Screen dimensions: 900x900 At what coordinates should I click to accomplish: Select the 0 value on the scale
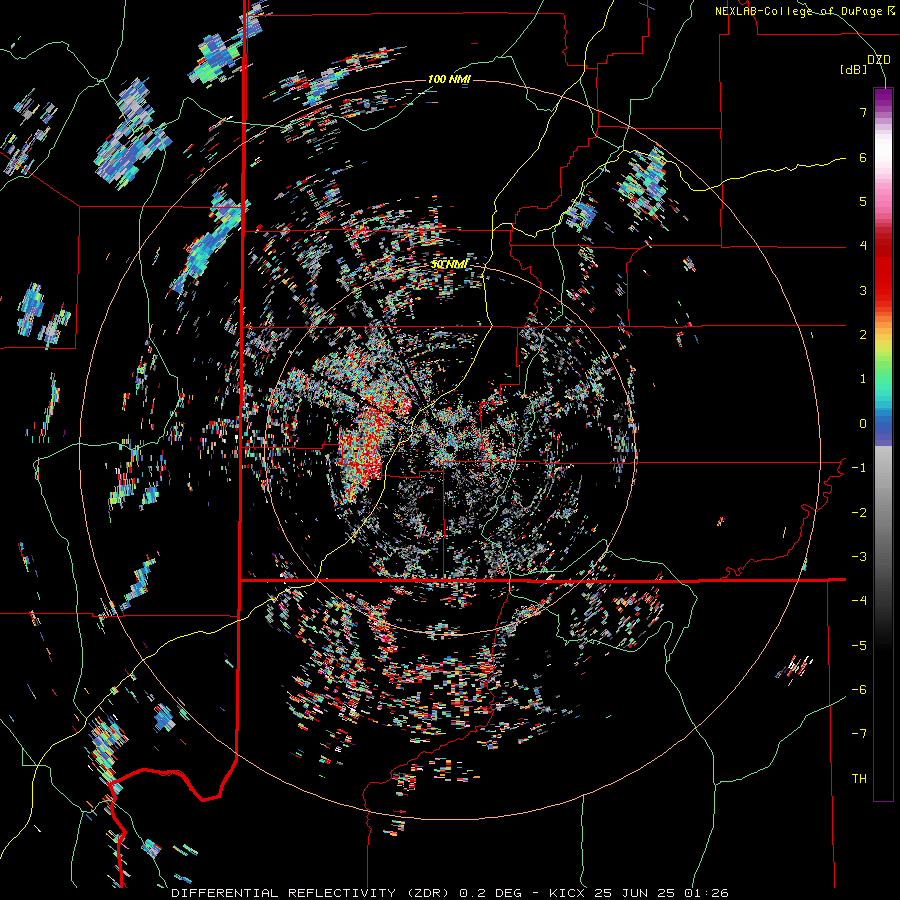click(x=863, y=424)
